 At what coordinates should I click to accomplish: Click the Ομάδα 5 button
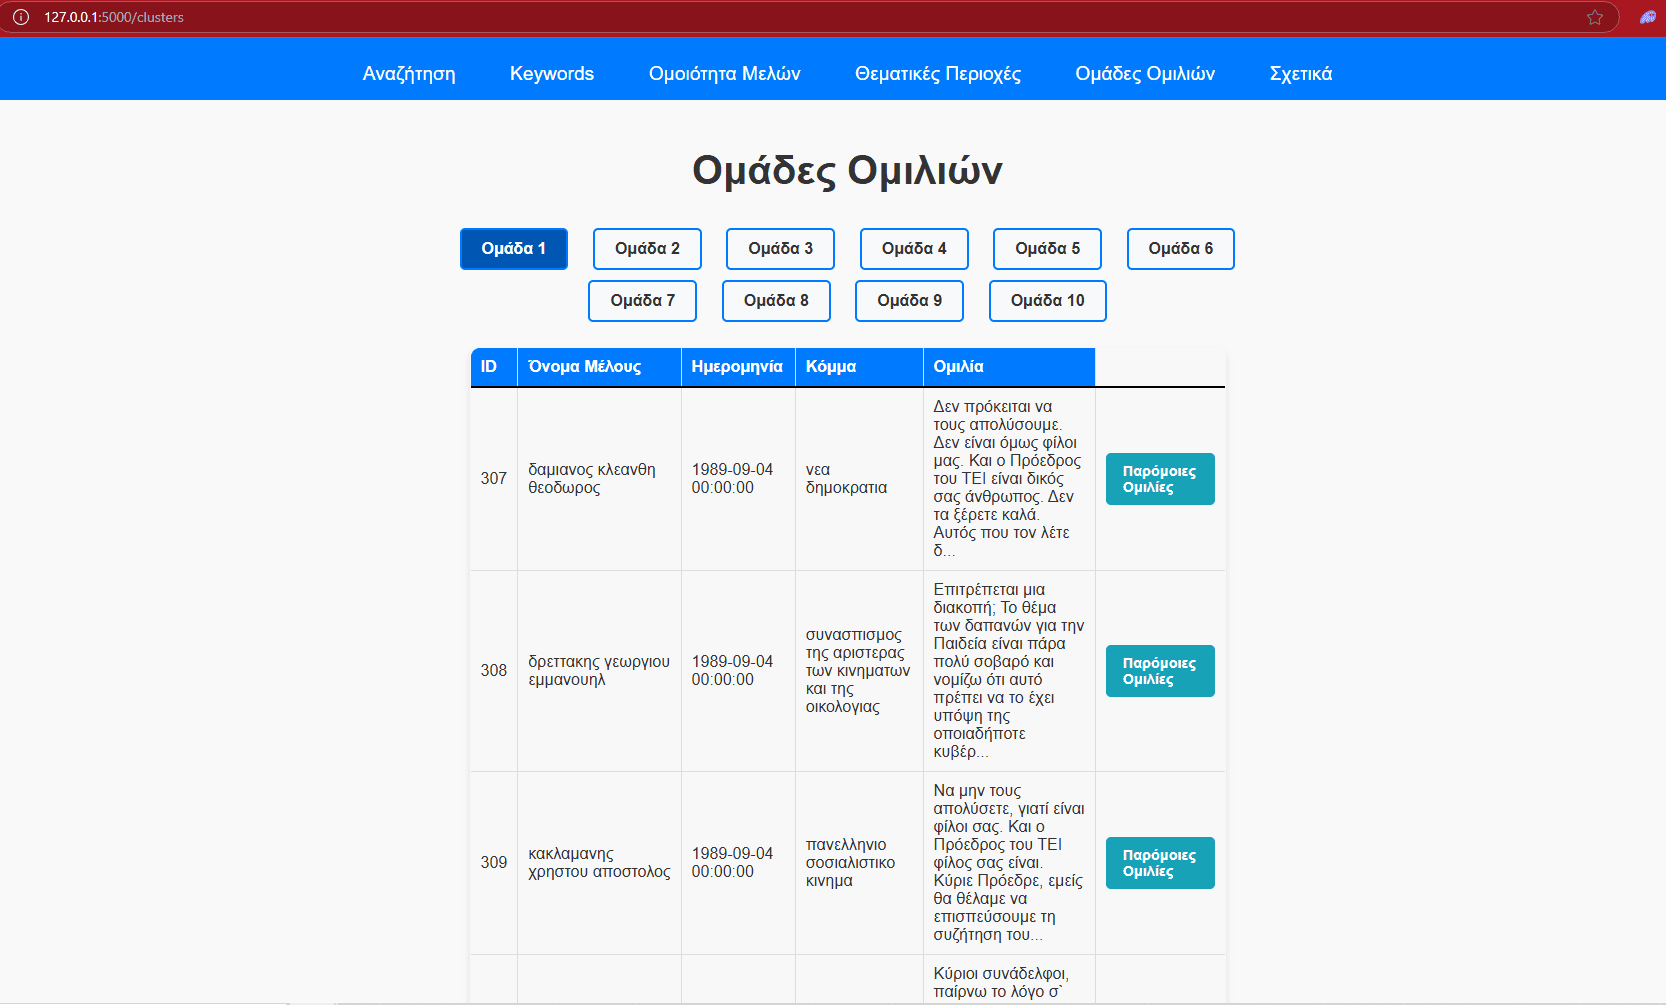pyautogui.click(x=1047, y=249)
